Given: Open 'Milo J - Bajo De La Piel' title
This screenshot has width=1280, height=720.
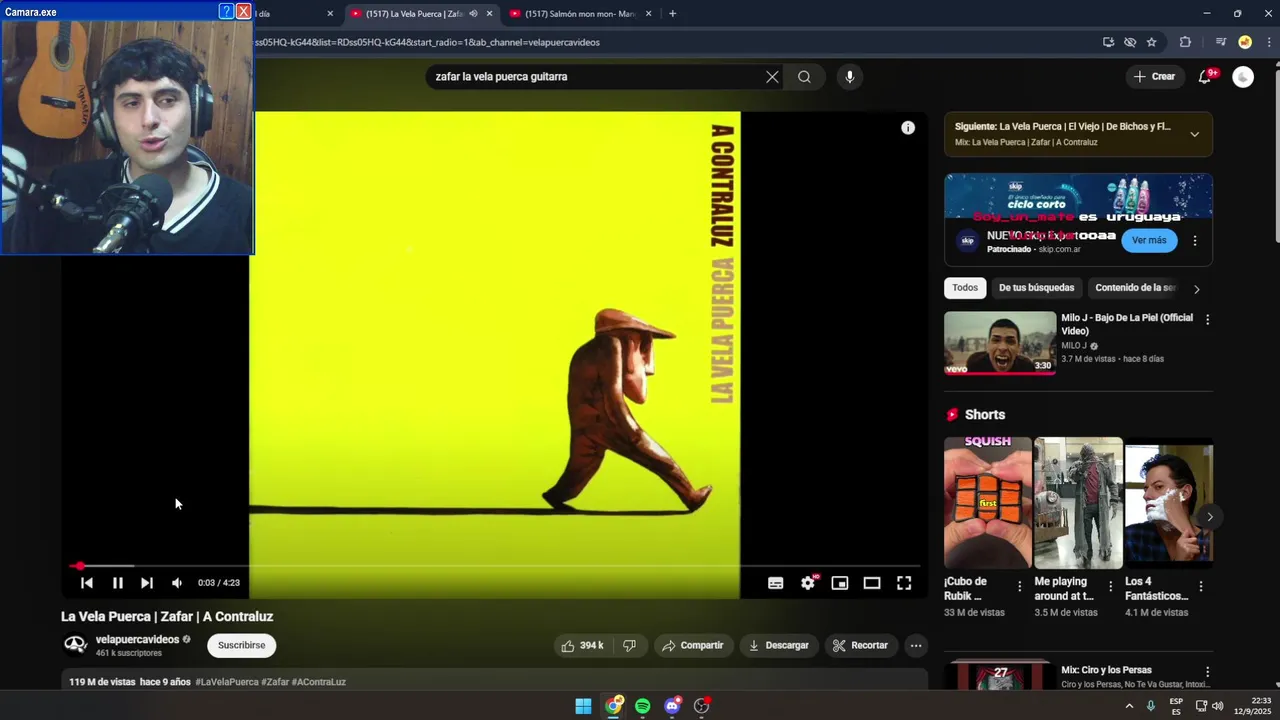Looking at the screenshot, I should point(1127,324).
